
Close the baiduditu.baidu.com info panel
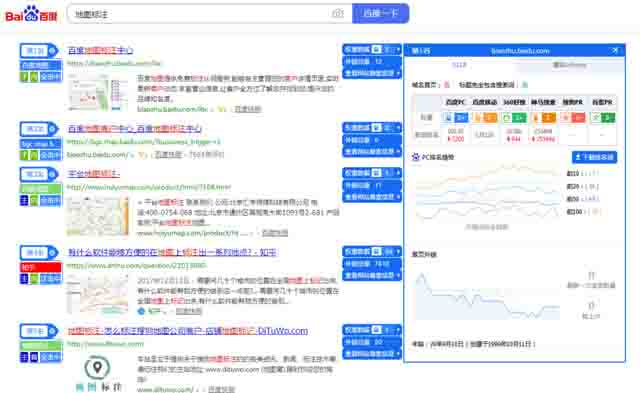click(x=615, y=50)
